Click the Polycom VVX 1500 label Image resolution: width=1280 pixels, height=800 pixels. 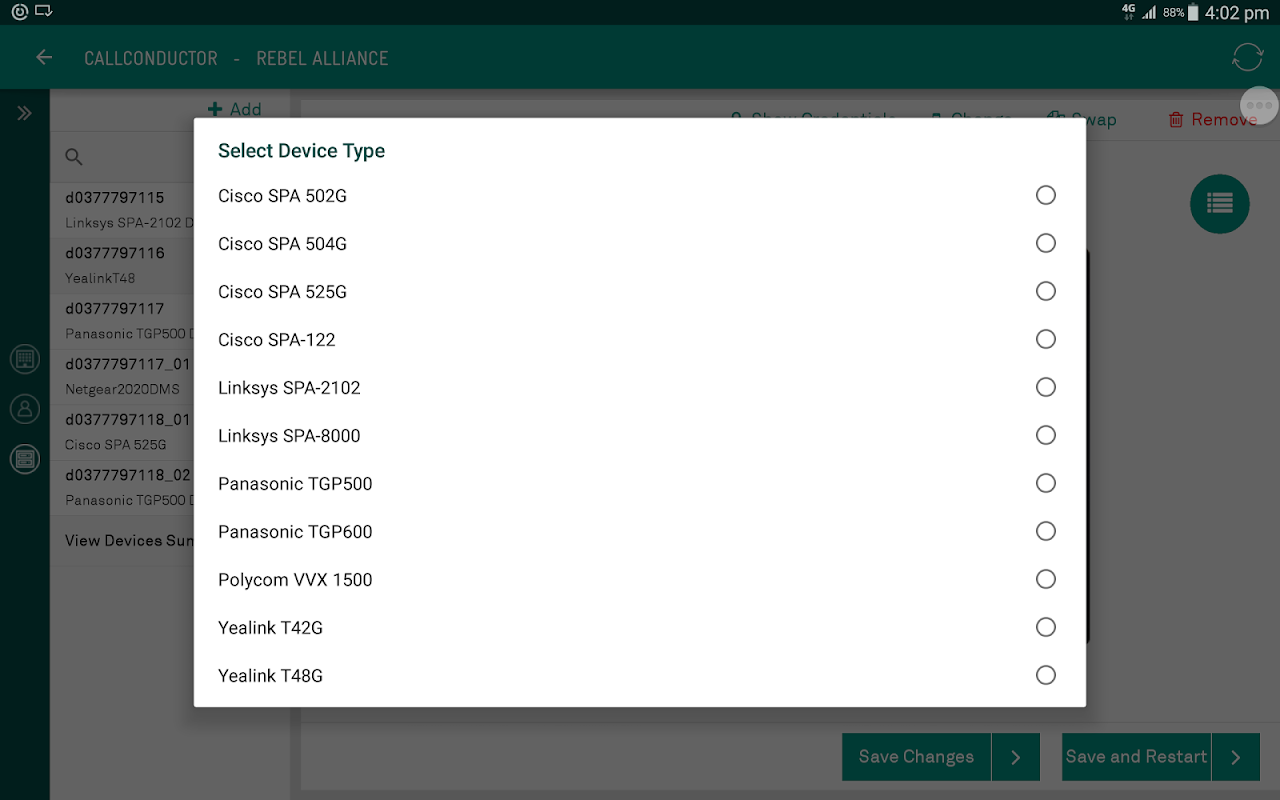click(295, 580)
